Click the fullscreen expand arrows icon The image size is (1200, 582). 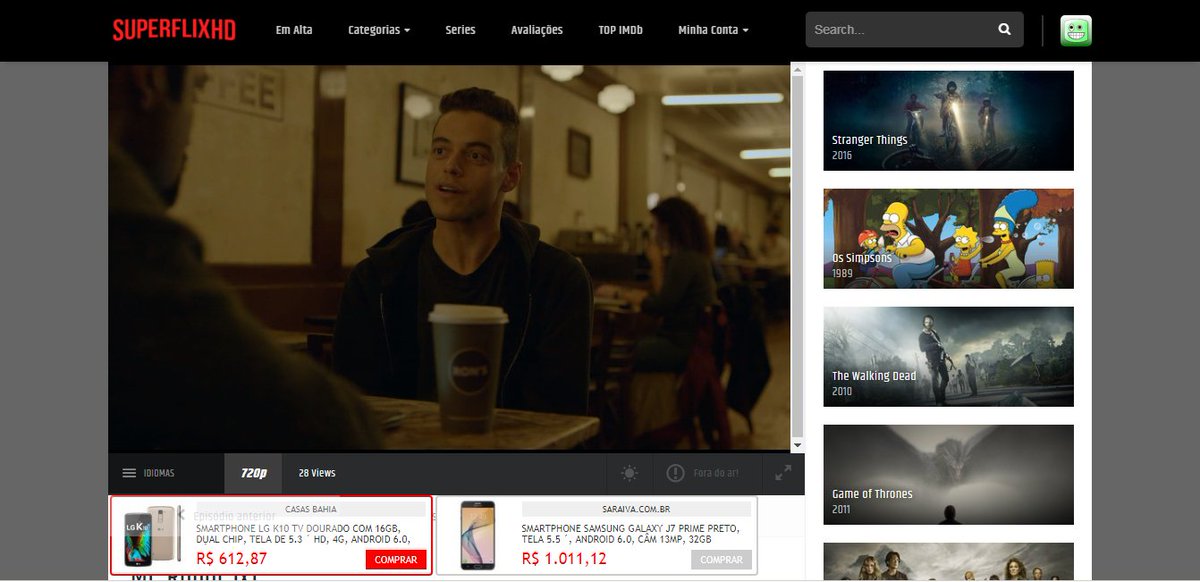point(783,473)
